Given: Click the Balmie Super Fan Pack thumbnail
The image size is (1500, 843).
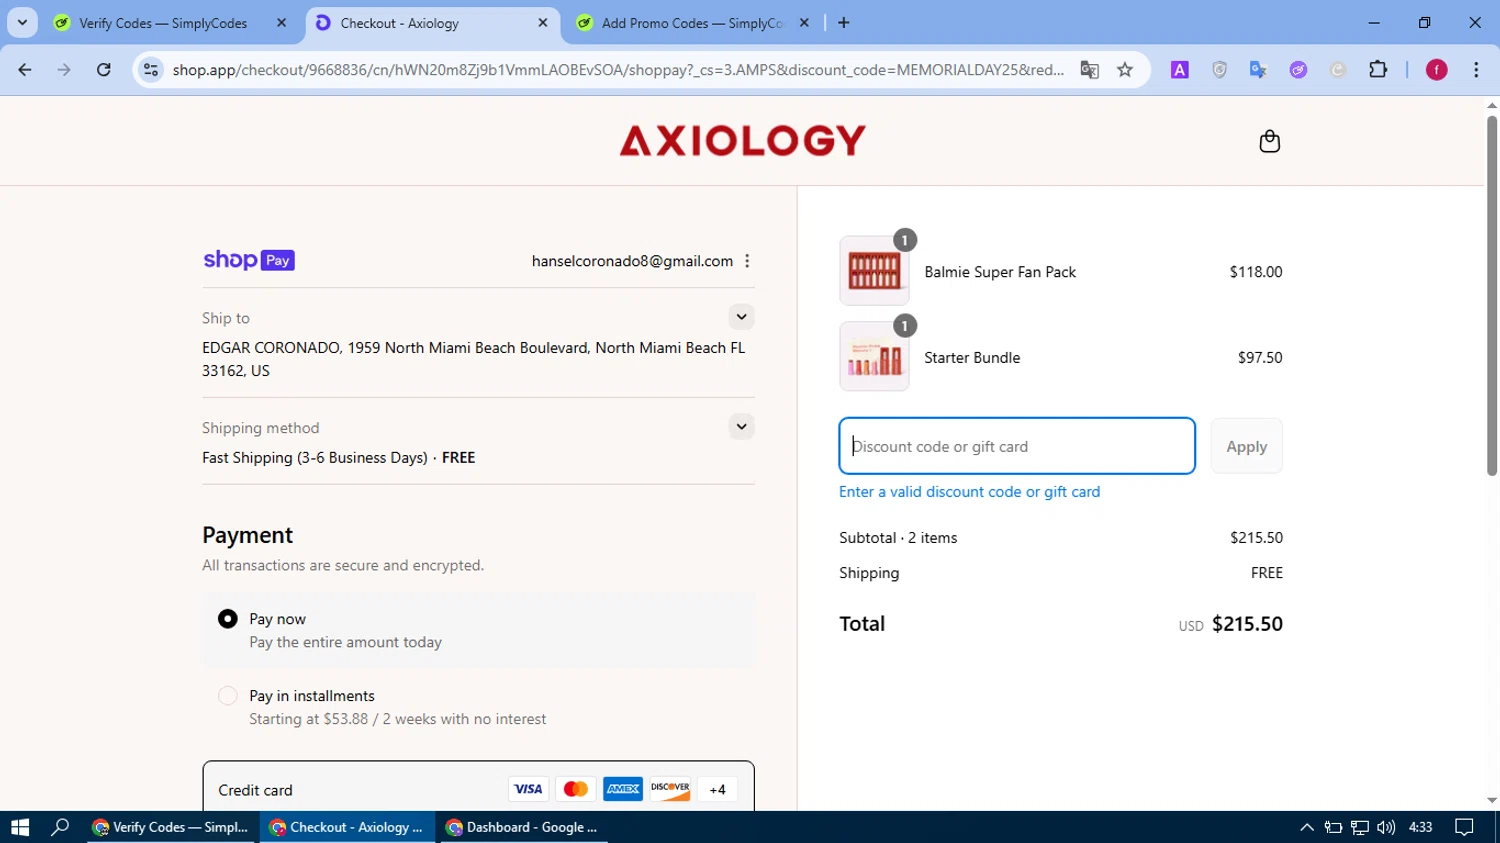Looking at the screenshot, I should point(874,271).
